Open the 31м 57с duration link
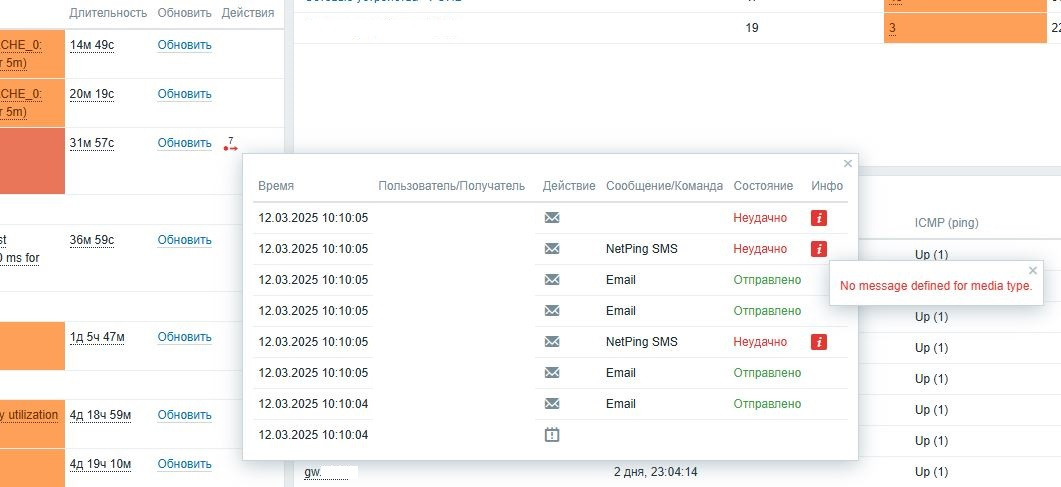Image resolution: width=1061 pixels, height=487 pixels. (x=92, y=143)
